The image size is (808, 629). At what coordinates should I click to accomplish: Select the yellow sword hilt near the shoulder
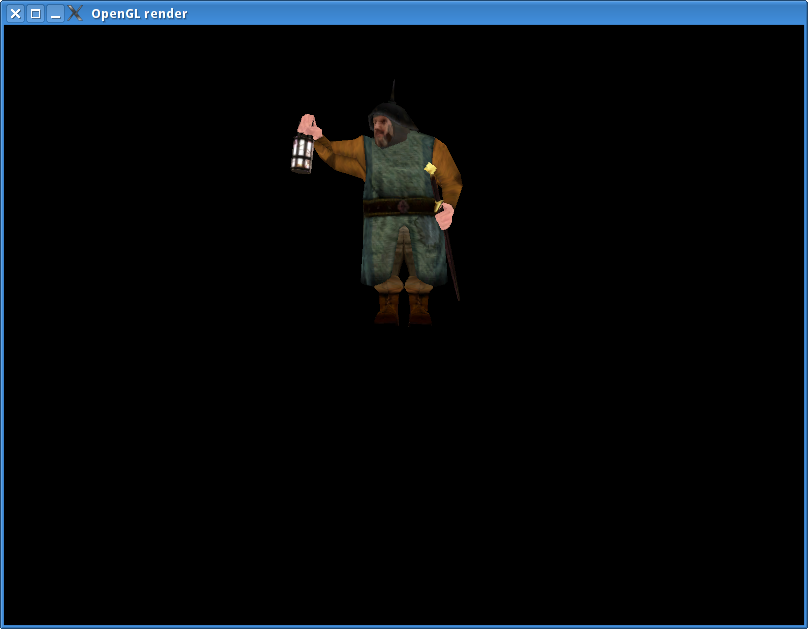pyautogui.click(x=430, y=169)
